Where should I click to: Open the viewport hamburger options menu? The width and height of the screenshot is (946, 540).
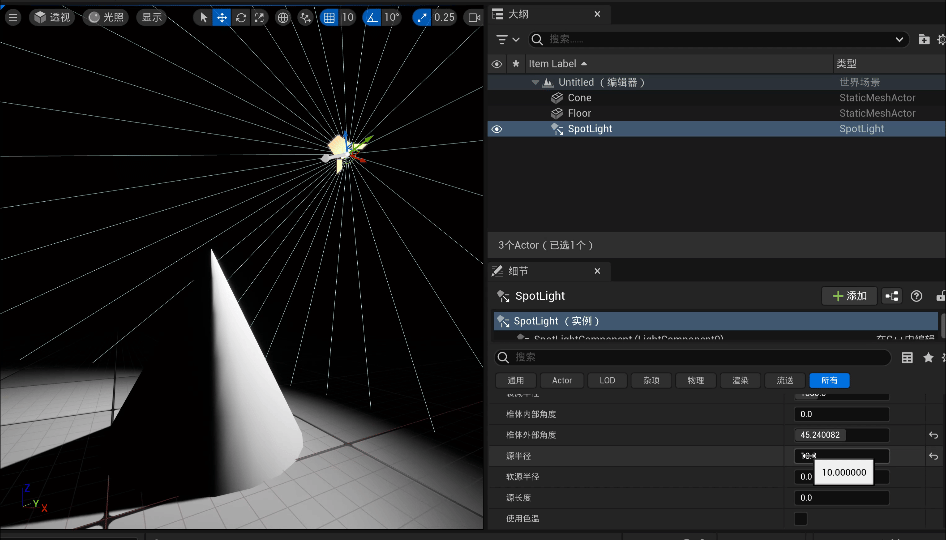pyautogui.click(x=13, y=17)
